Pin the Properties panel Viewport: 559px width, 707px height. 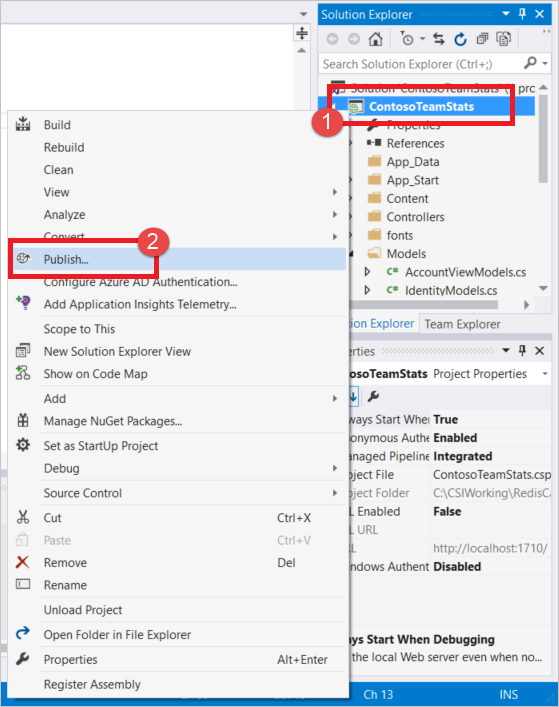tap(522, 350)
